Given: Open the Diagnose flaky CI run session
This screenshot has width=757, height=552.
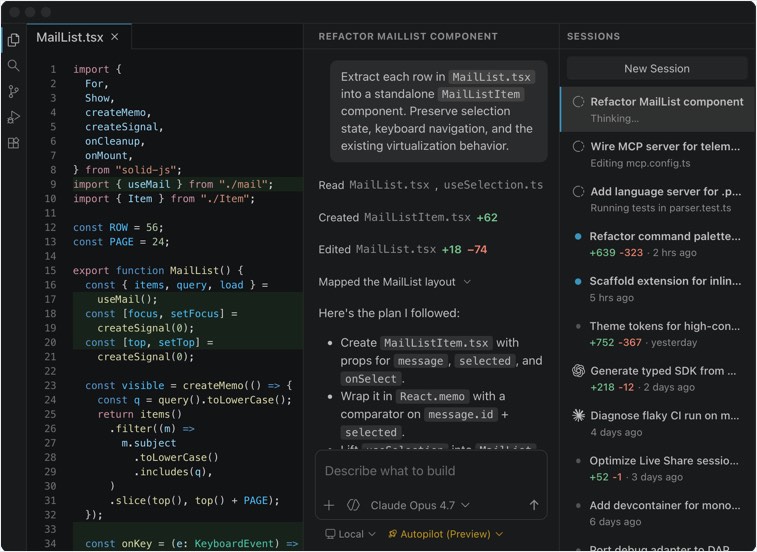Looking at the screenshot, I should 658,424.
